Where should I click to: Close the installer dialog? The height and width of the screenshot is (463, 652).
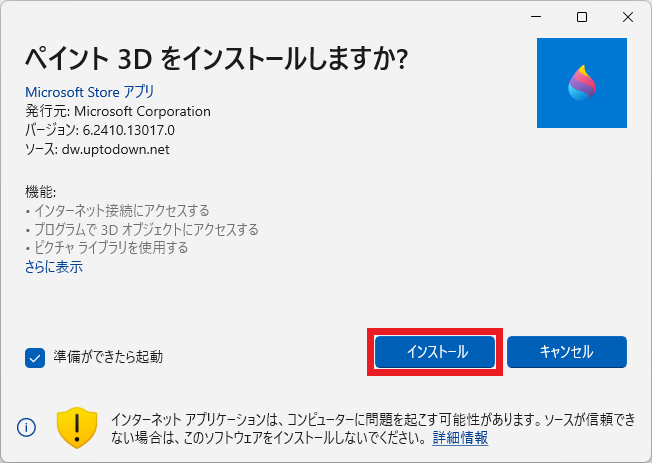(628, 17)
